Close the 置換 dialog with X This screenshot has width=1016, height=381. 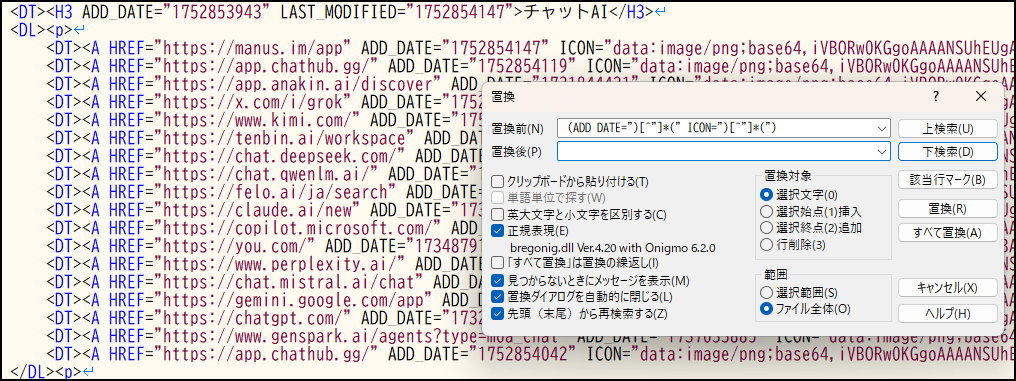pos(980,97)
